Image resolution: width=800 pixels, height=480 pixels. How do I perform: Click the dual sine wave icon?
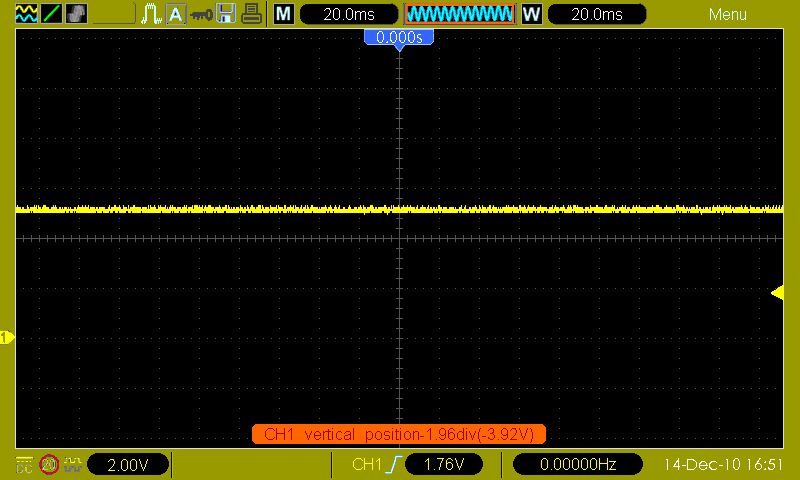(26, 14)
